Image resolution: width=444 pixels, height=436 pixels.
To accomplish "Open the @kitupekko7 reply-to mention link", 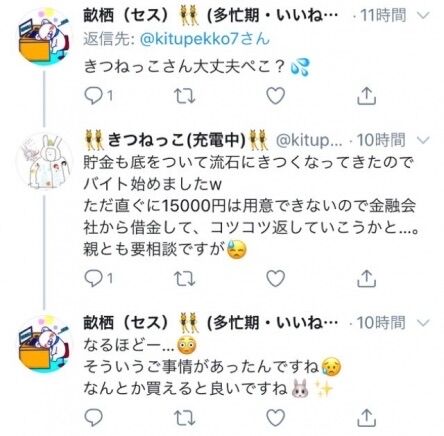I will coord(205,39).
